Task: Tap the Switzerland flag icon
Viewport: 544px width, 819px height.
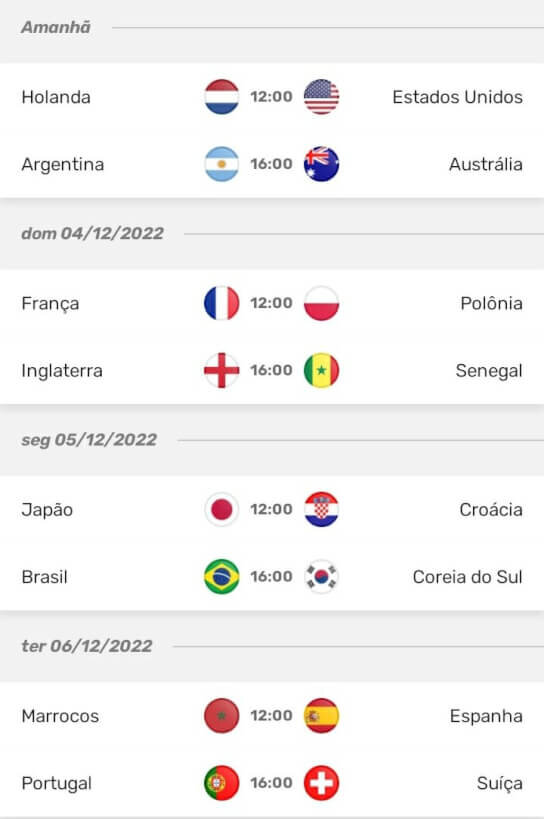Action: coord(321,783)
